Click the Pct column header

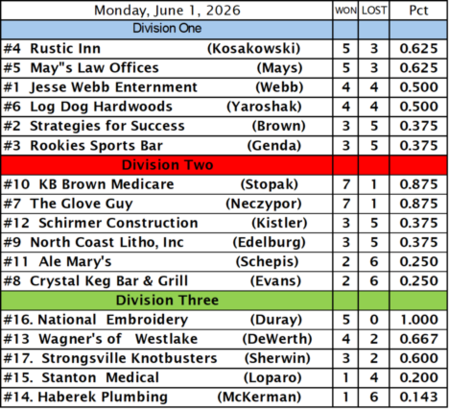[x=418, y=10]
